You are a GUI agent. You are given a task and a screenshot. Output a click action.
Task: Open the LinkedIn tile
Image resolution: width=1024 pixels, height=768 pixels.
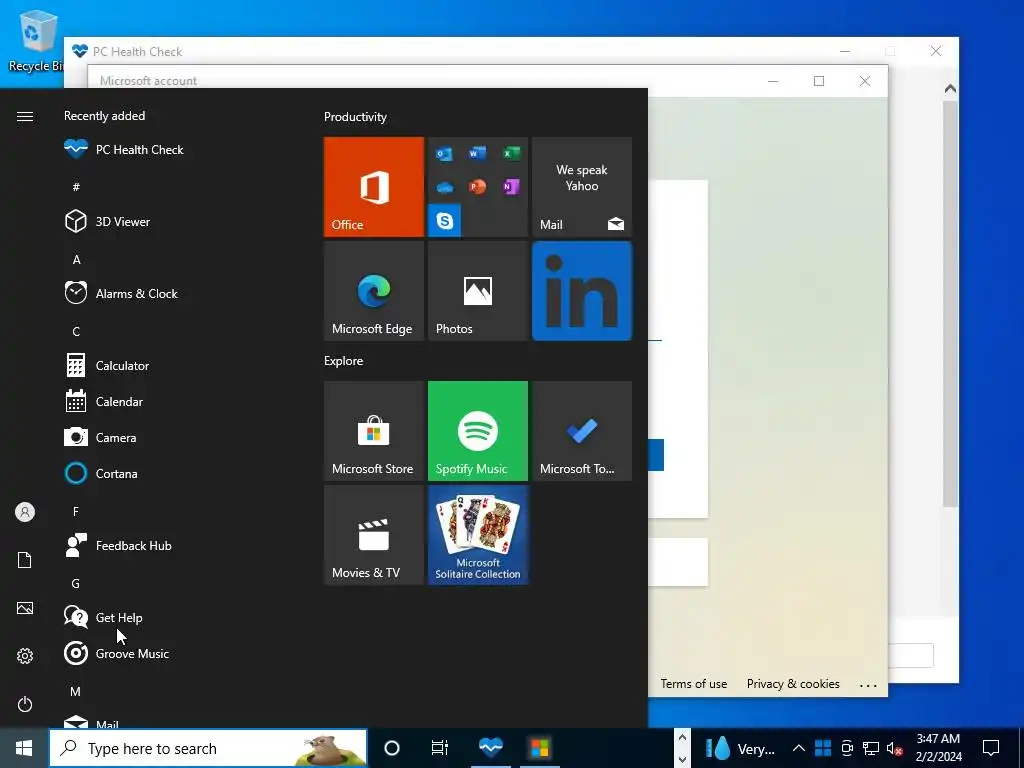582,291
